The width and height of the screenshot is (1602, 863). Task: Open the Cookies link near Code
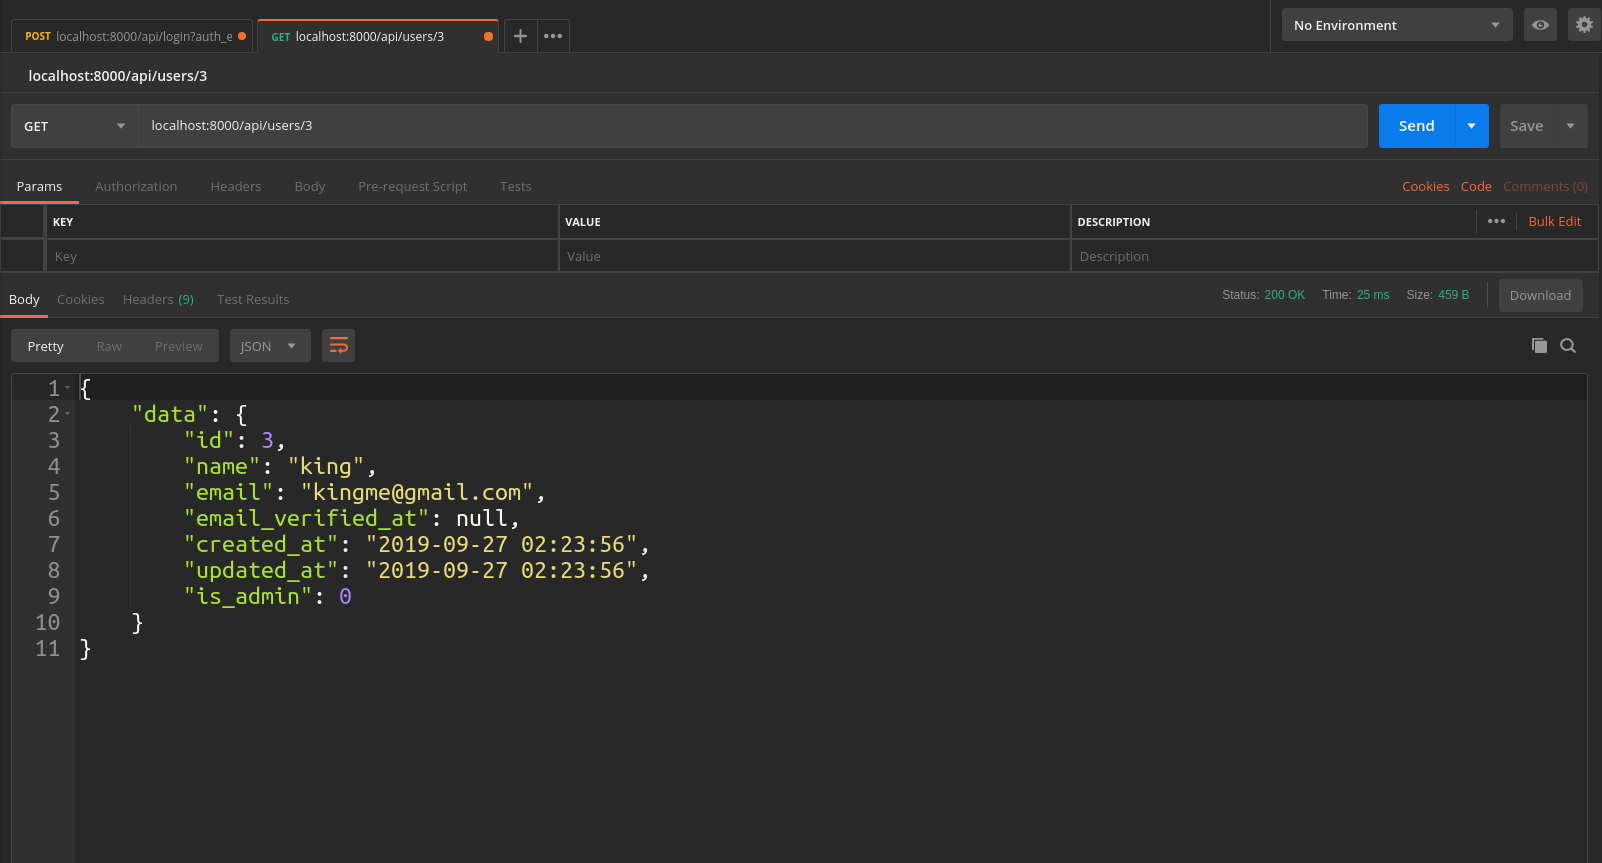tap(1425, 187)
